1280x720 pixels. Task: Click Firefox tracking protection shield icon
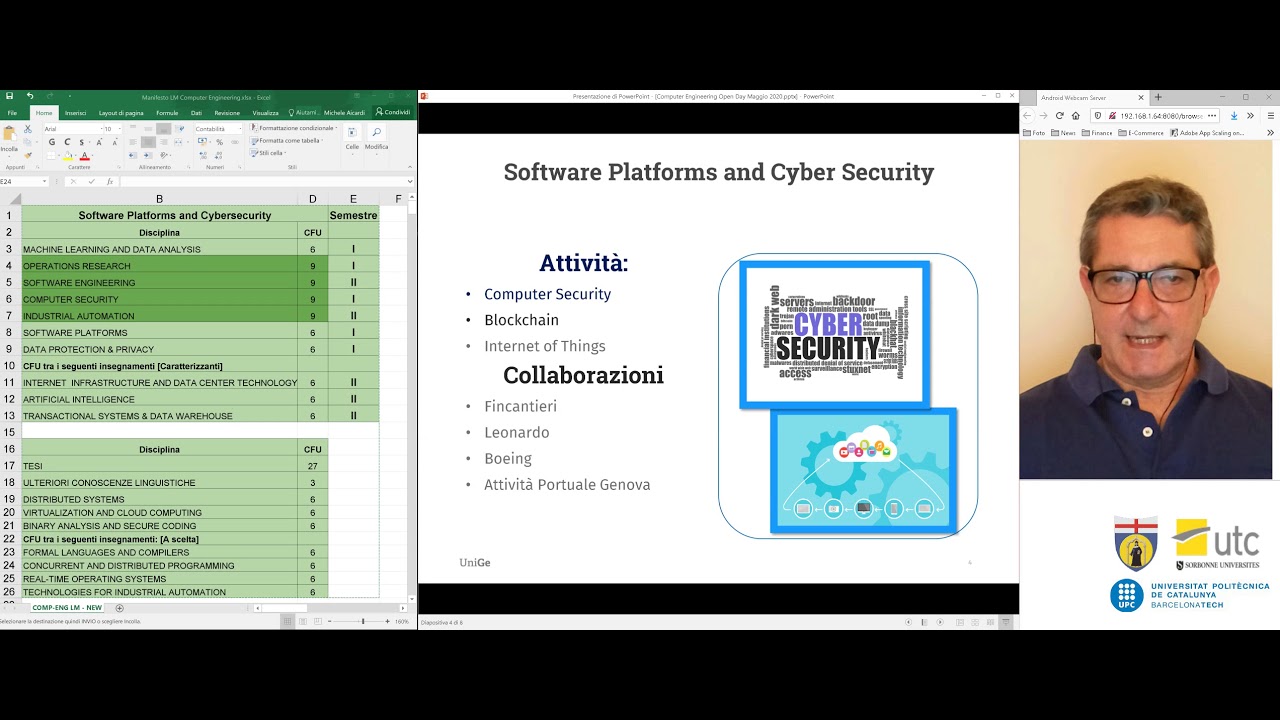(1098, 116)
